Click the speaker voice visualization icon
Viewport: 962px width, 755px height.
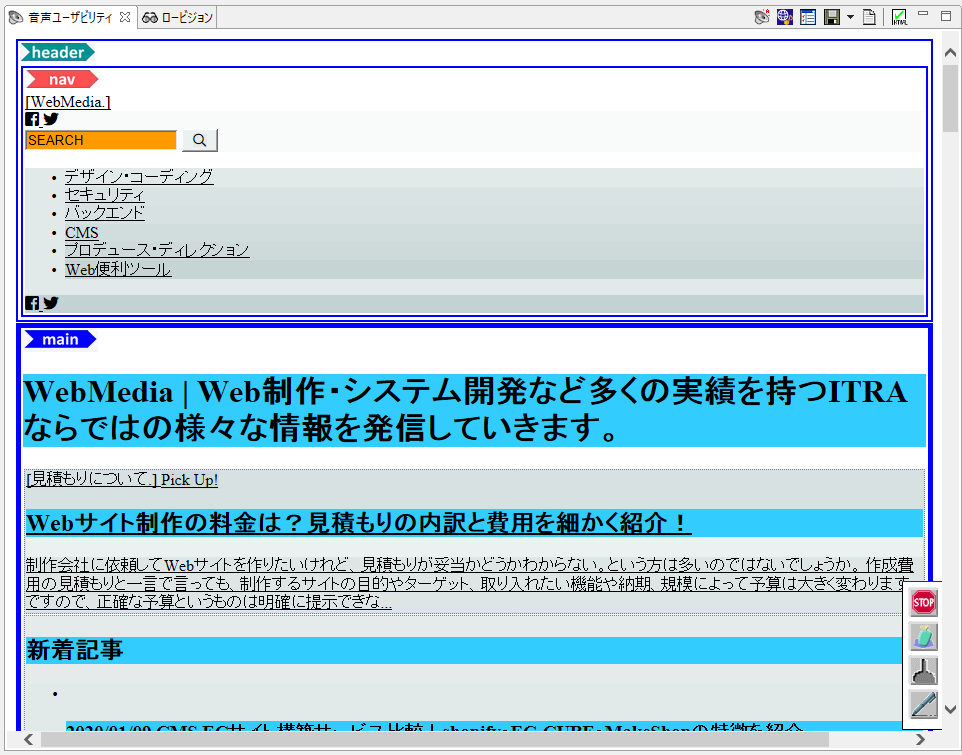(x=762, y=17)
